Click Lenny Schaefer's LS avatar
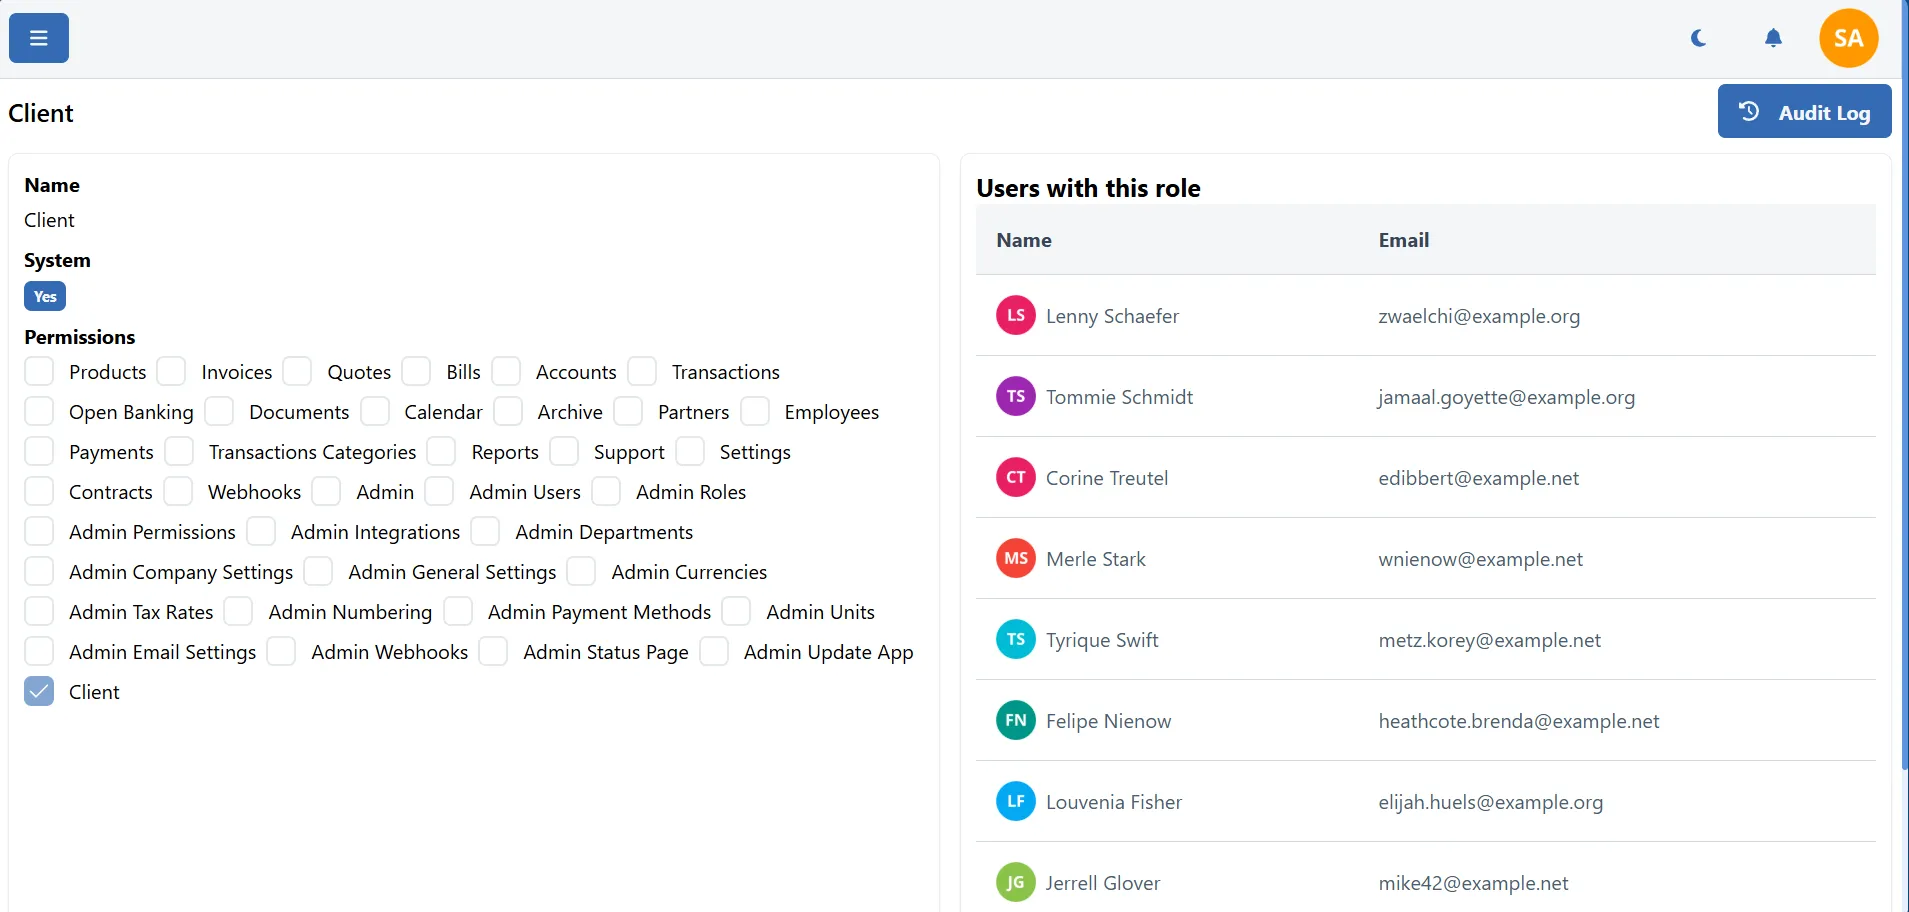This screenshot has width=1909, height=912. [1015, 316]
